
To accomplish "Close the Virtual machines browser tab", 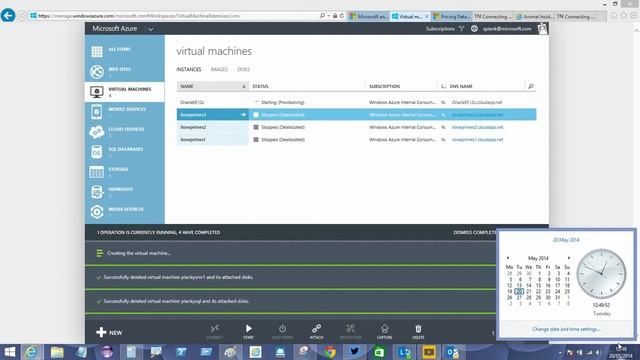I will (427, 16).
